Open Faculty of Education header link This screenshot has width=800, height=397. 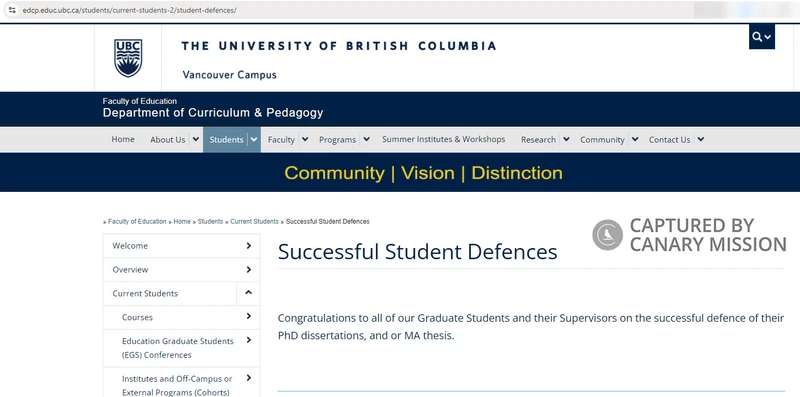coord(140,101)
